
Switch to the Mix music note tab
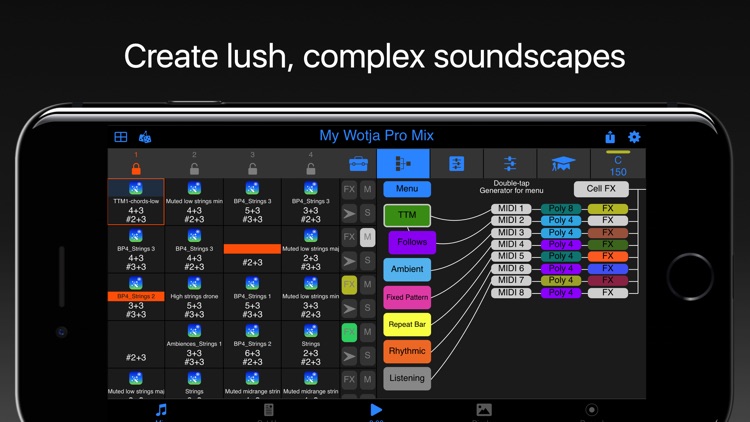[161, 411]
